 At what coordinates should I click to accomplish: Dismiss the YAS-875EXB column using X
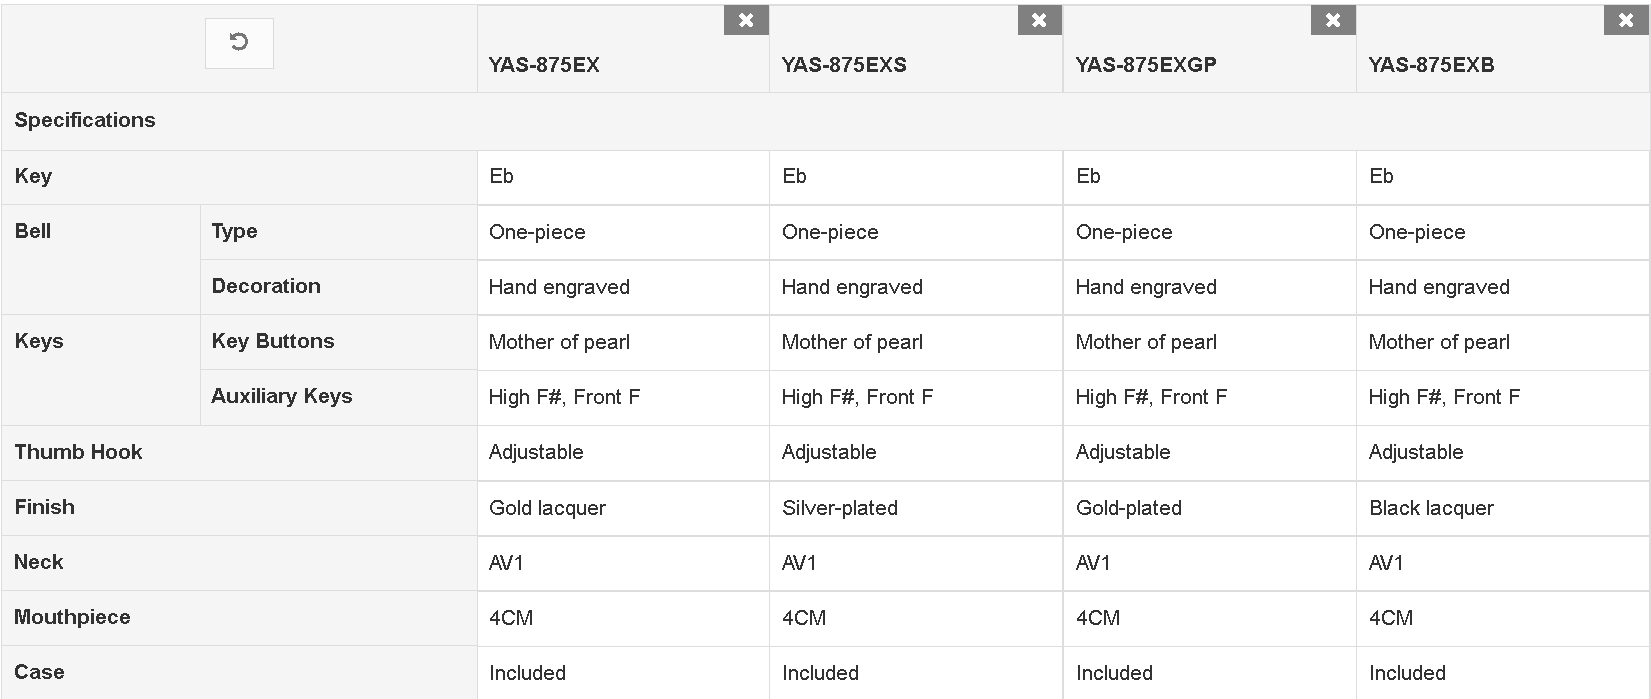click(1626, 20)
